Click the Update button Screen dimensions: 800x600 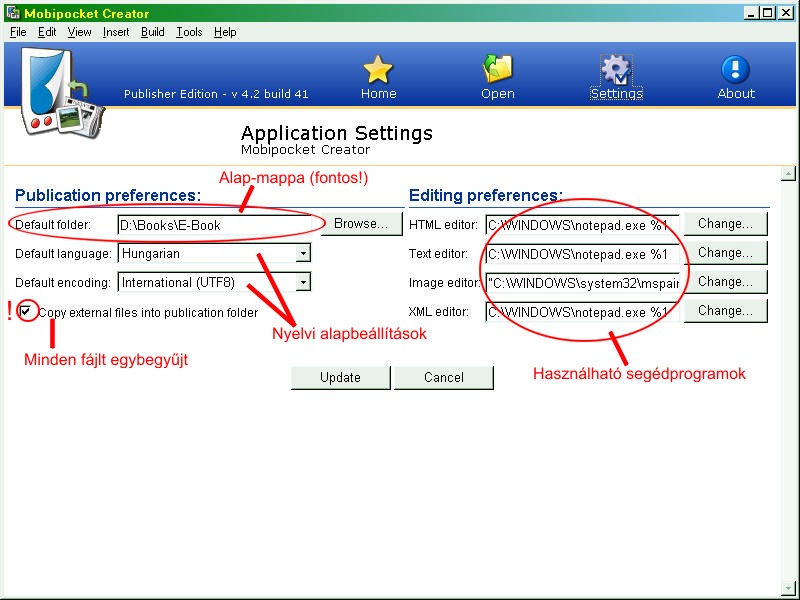pos(340,378)
